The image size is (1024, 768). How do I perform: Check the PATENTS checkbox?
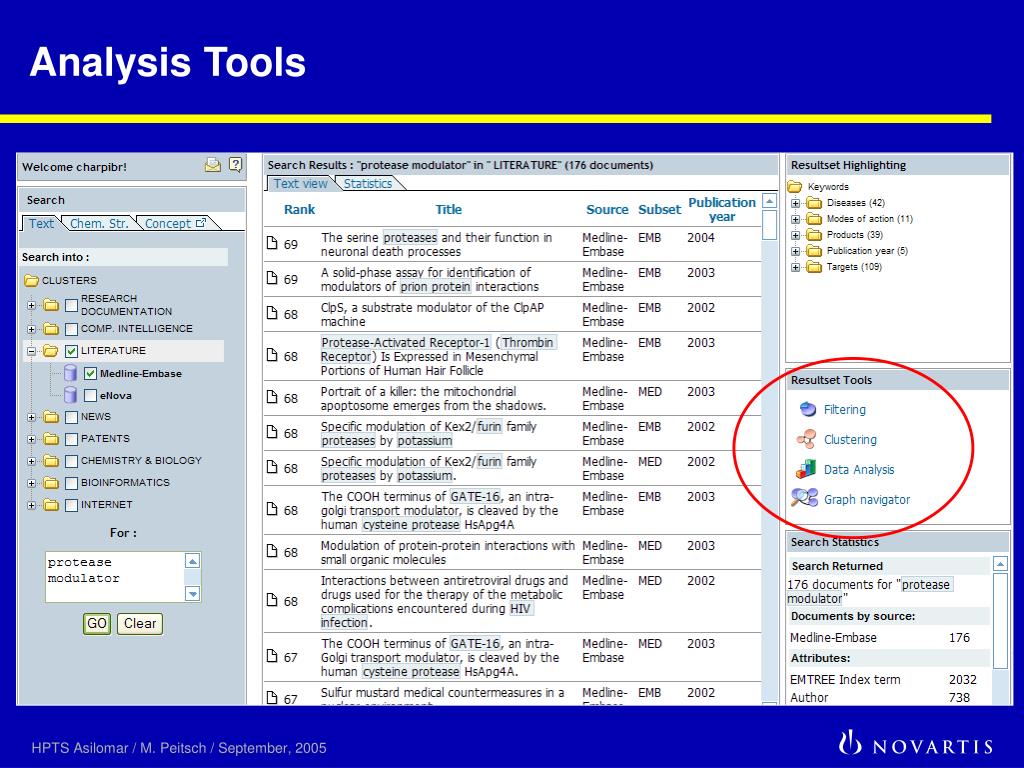click(72, 439)
